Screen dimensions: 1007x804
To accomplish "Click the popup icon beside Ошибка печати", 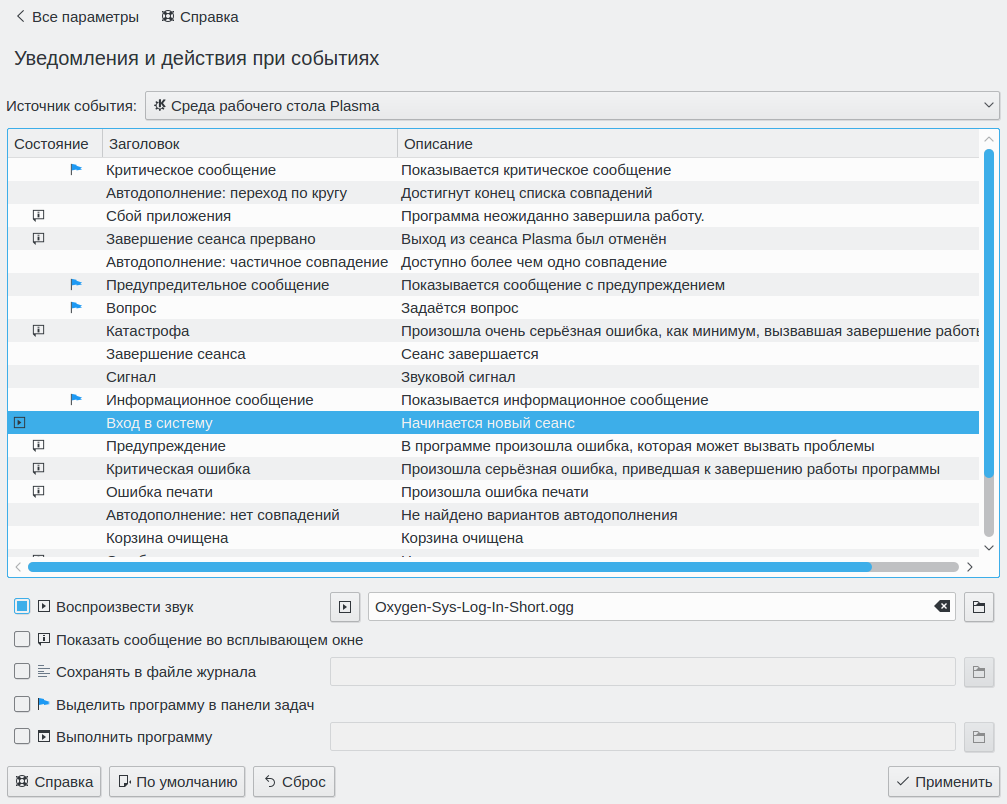I will [39, 492].
